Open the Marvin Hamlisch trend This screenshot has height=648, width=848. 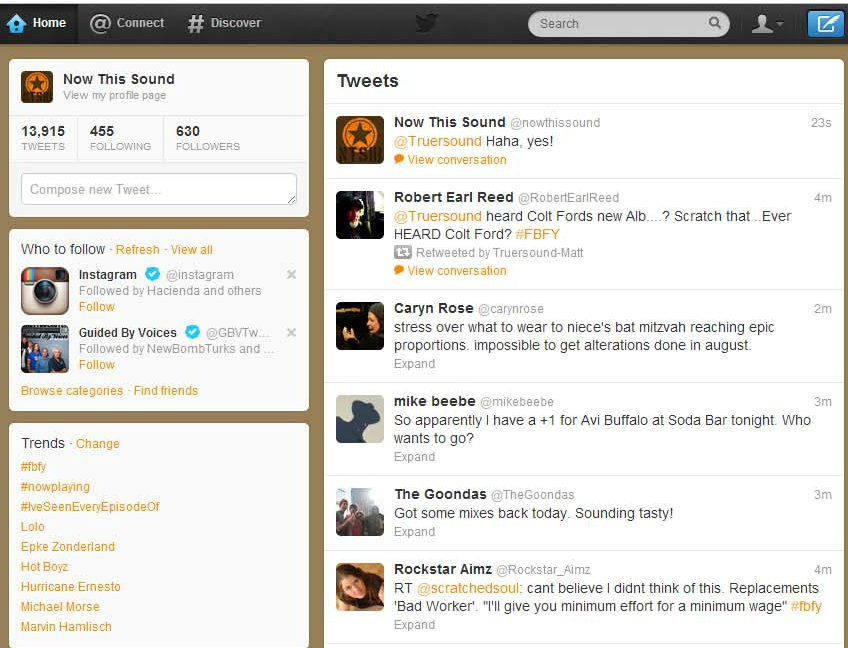pyautogui.click(x=66, y=627)
